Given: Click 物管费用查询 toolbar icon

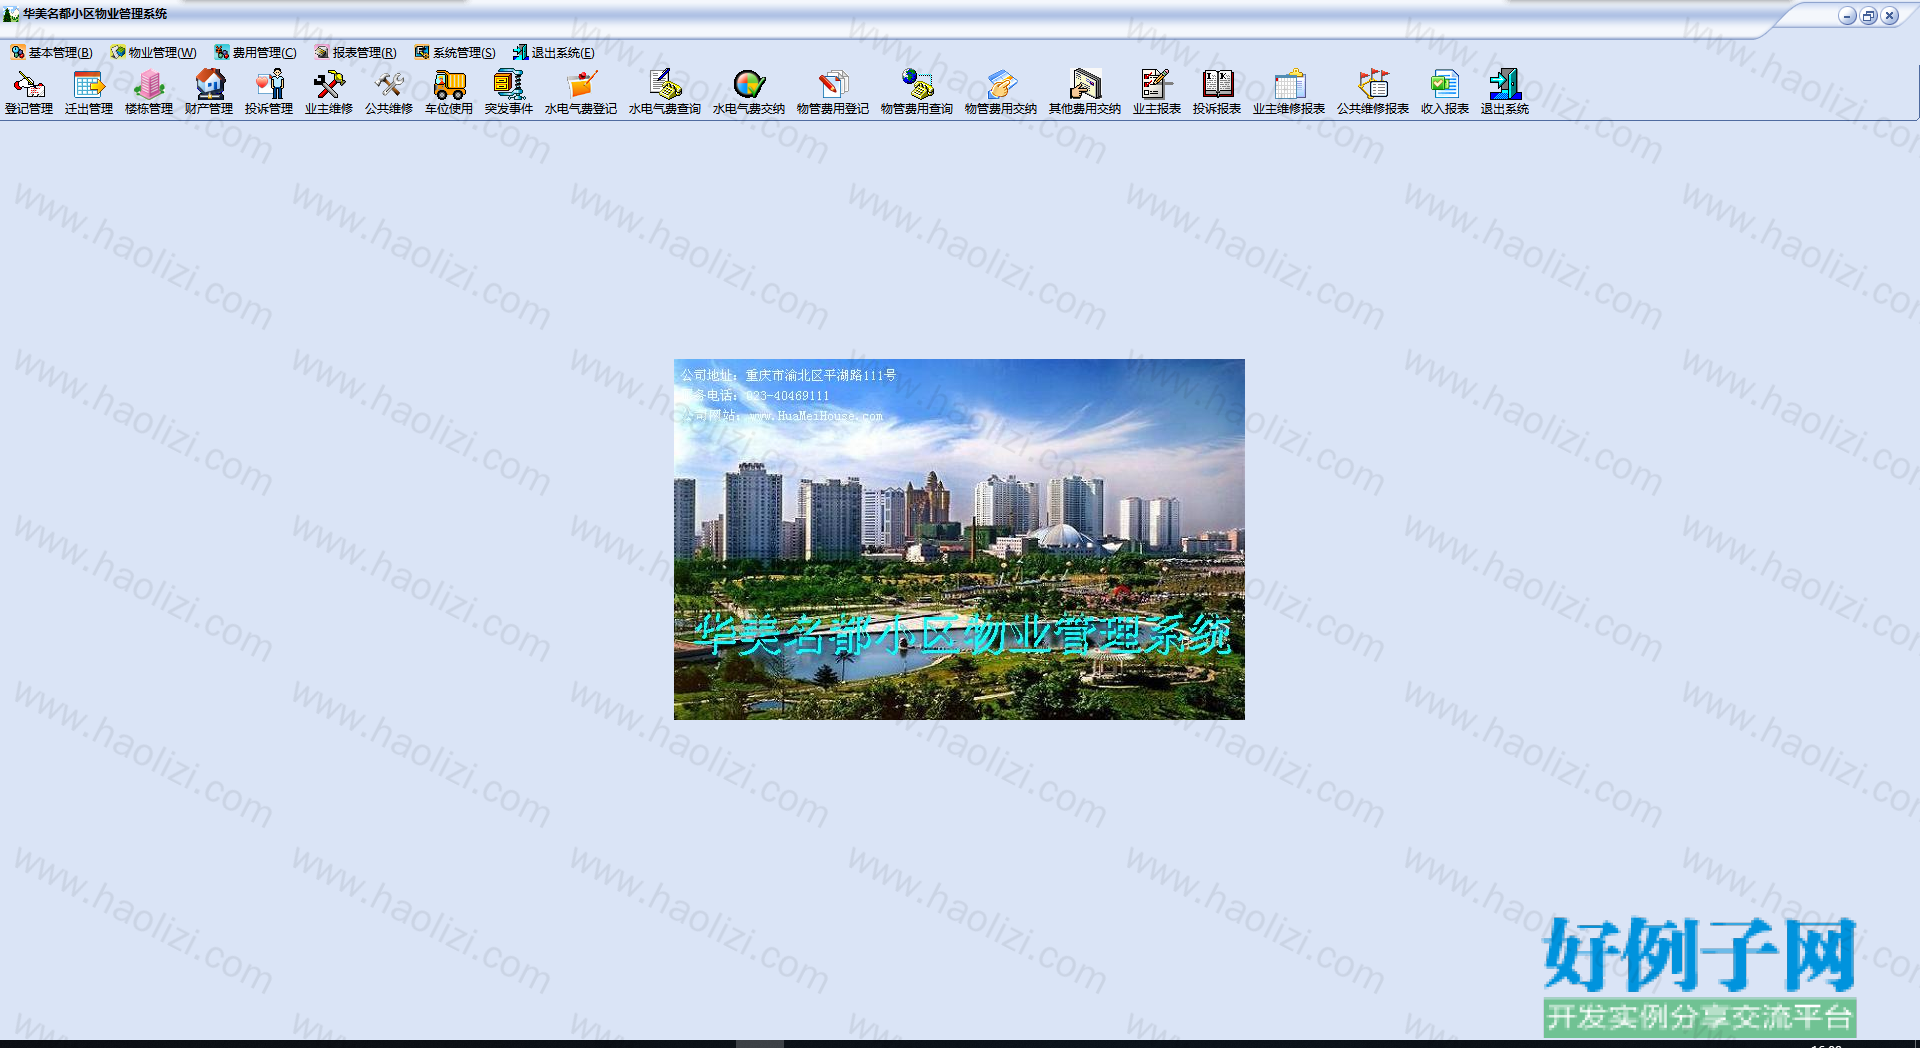Looking at the screenshot, I should click(917, 92).
